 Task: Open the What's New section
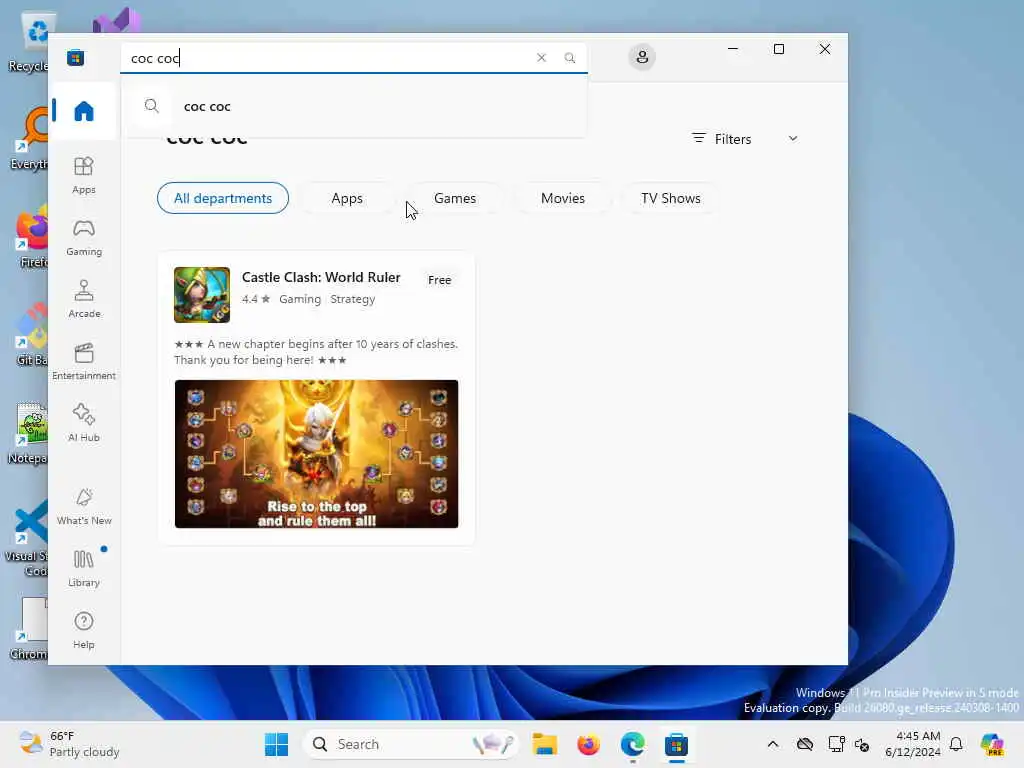[x=84, y=506]
